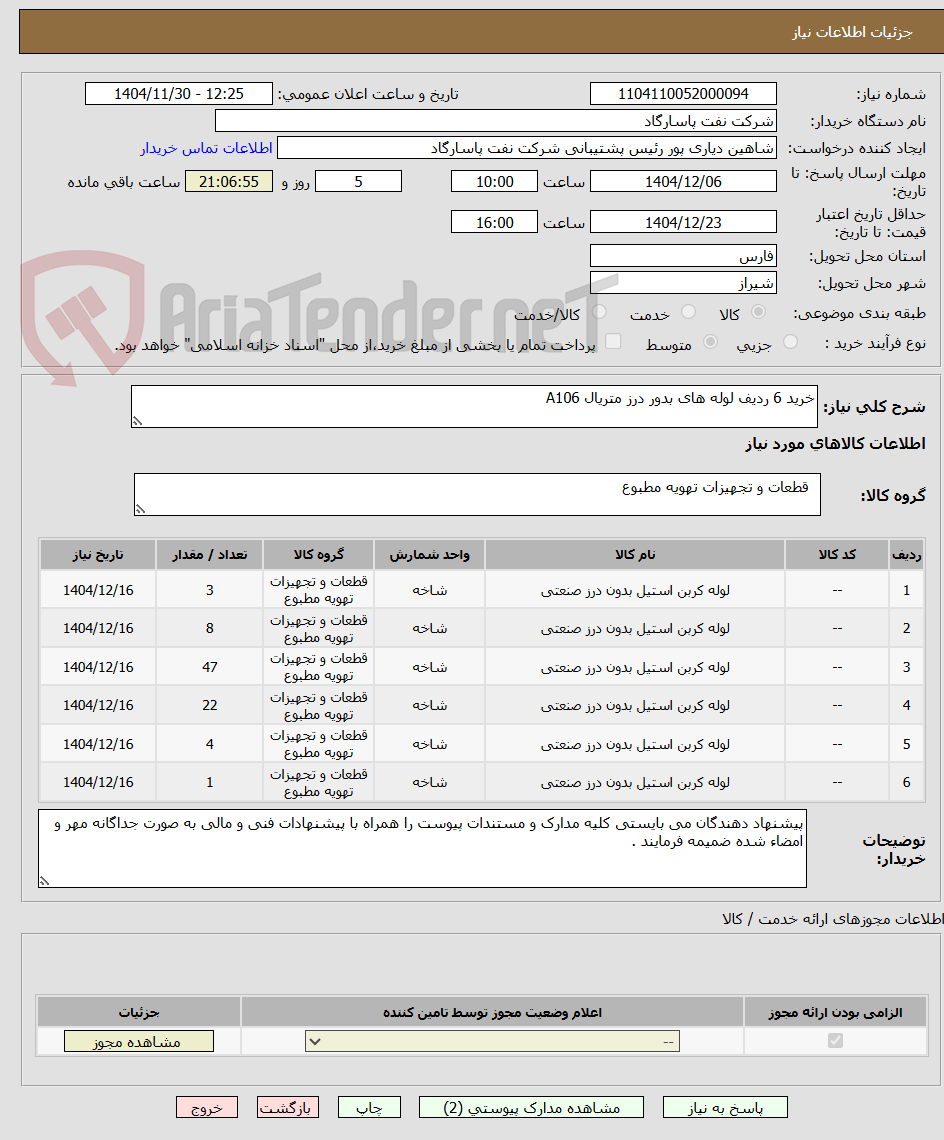Click the validity time field 16:00
This screenshot has height=1140, width=944.
(x=495, y=222)
